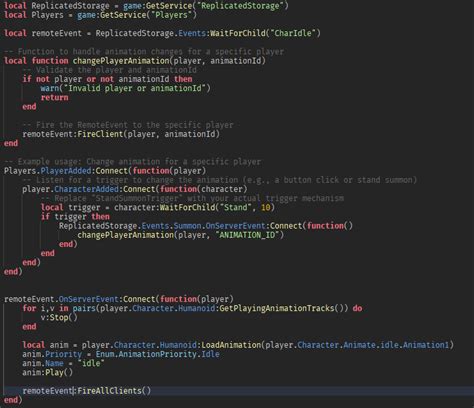Screen dimensions: 474x408
Task: Click the number 10 timeout argument
Action: point(266,208)
